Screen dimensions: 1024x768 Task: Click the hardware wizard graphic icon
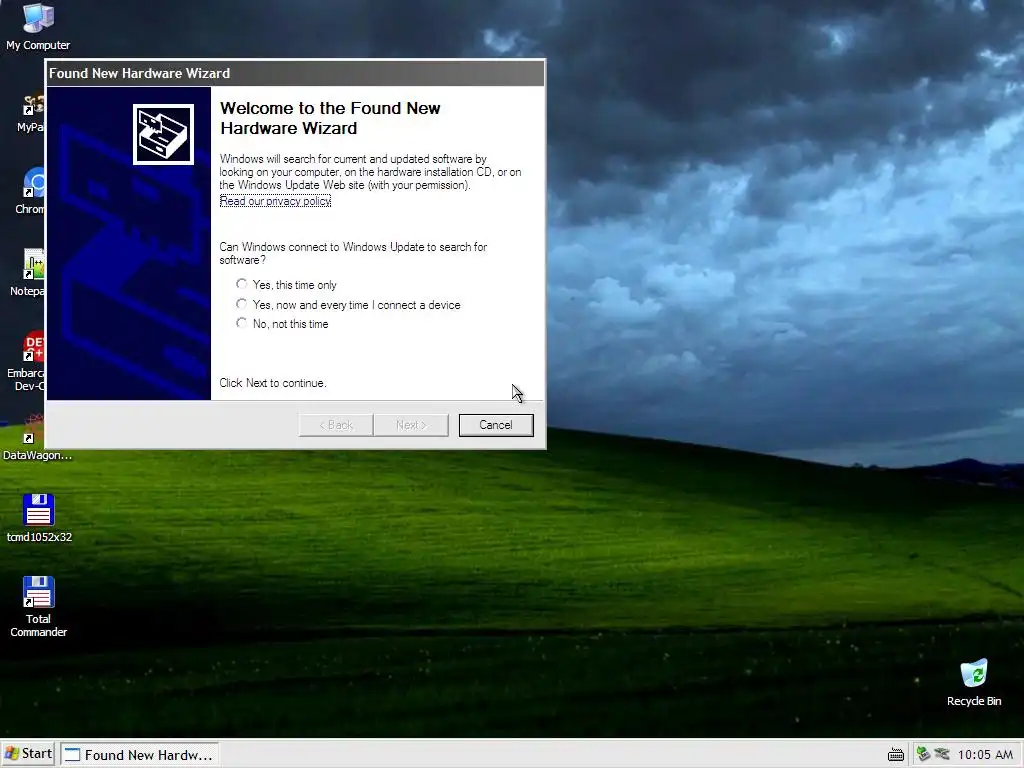click(163, 135)
